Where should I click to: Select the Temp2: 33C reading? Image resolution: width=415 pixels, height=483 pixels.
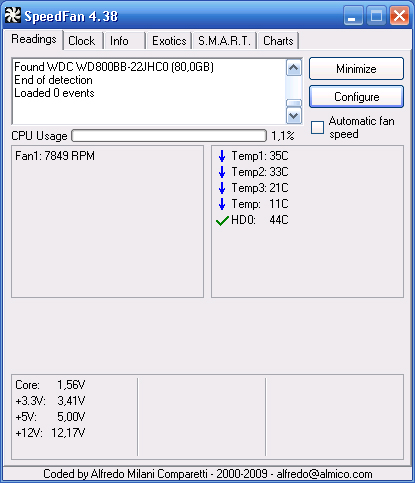(x=260, y=172)
